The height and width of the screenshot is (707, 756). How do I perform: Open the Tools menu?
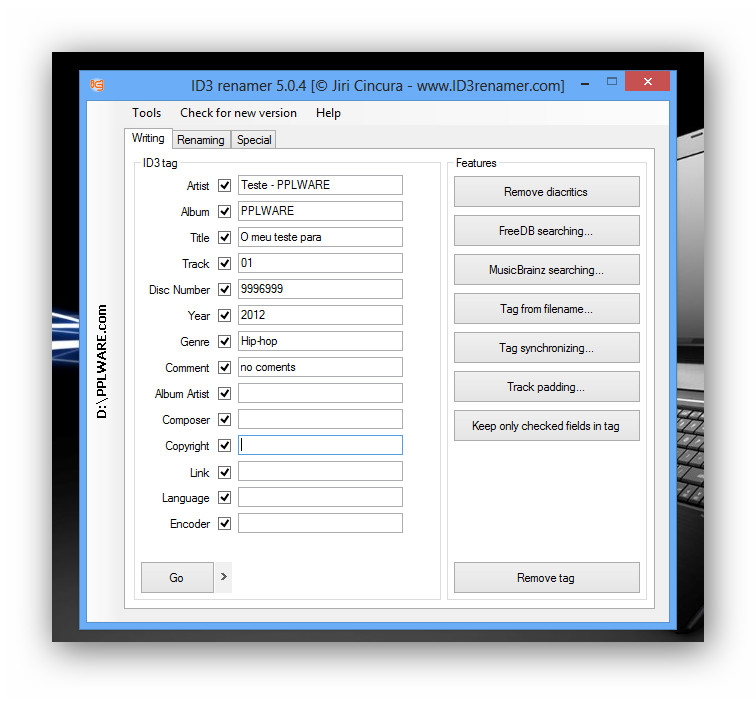[147, 113]
